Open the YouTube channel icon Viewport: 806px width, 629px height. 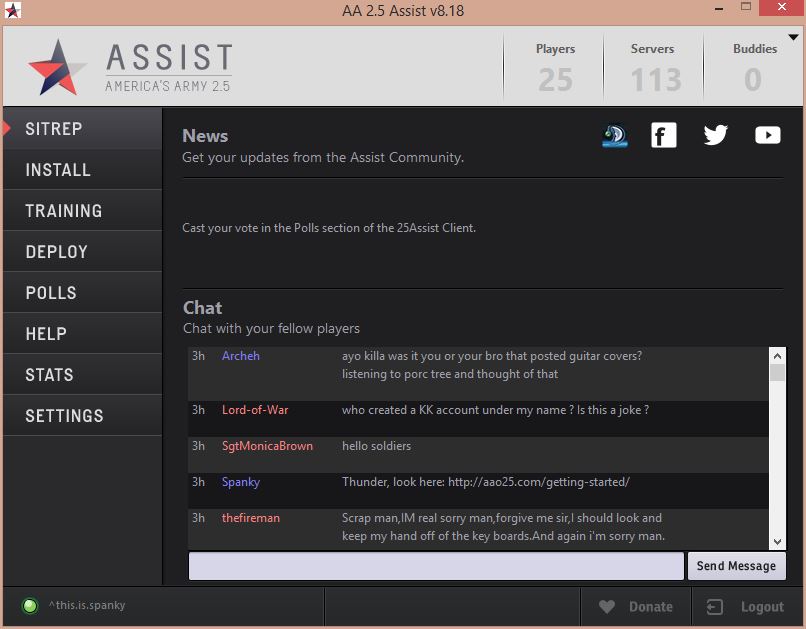[x=767, y=135]
